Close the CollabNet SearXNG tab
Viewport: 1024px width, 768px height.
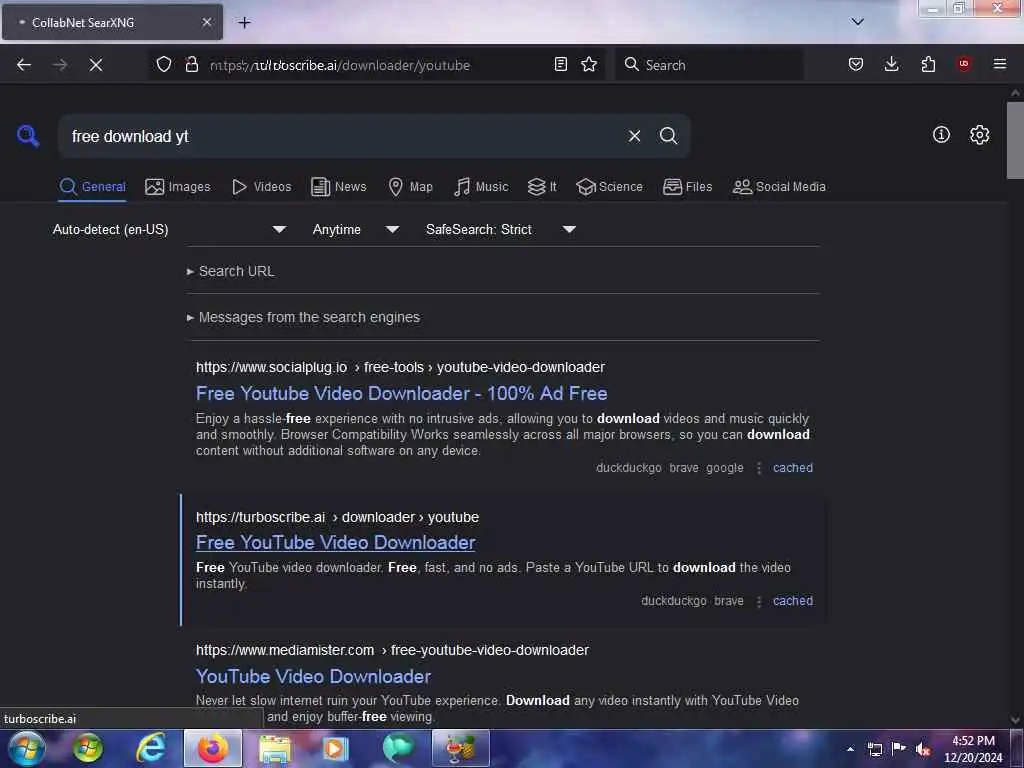point(206,22)
